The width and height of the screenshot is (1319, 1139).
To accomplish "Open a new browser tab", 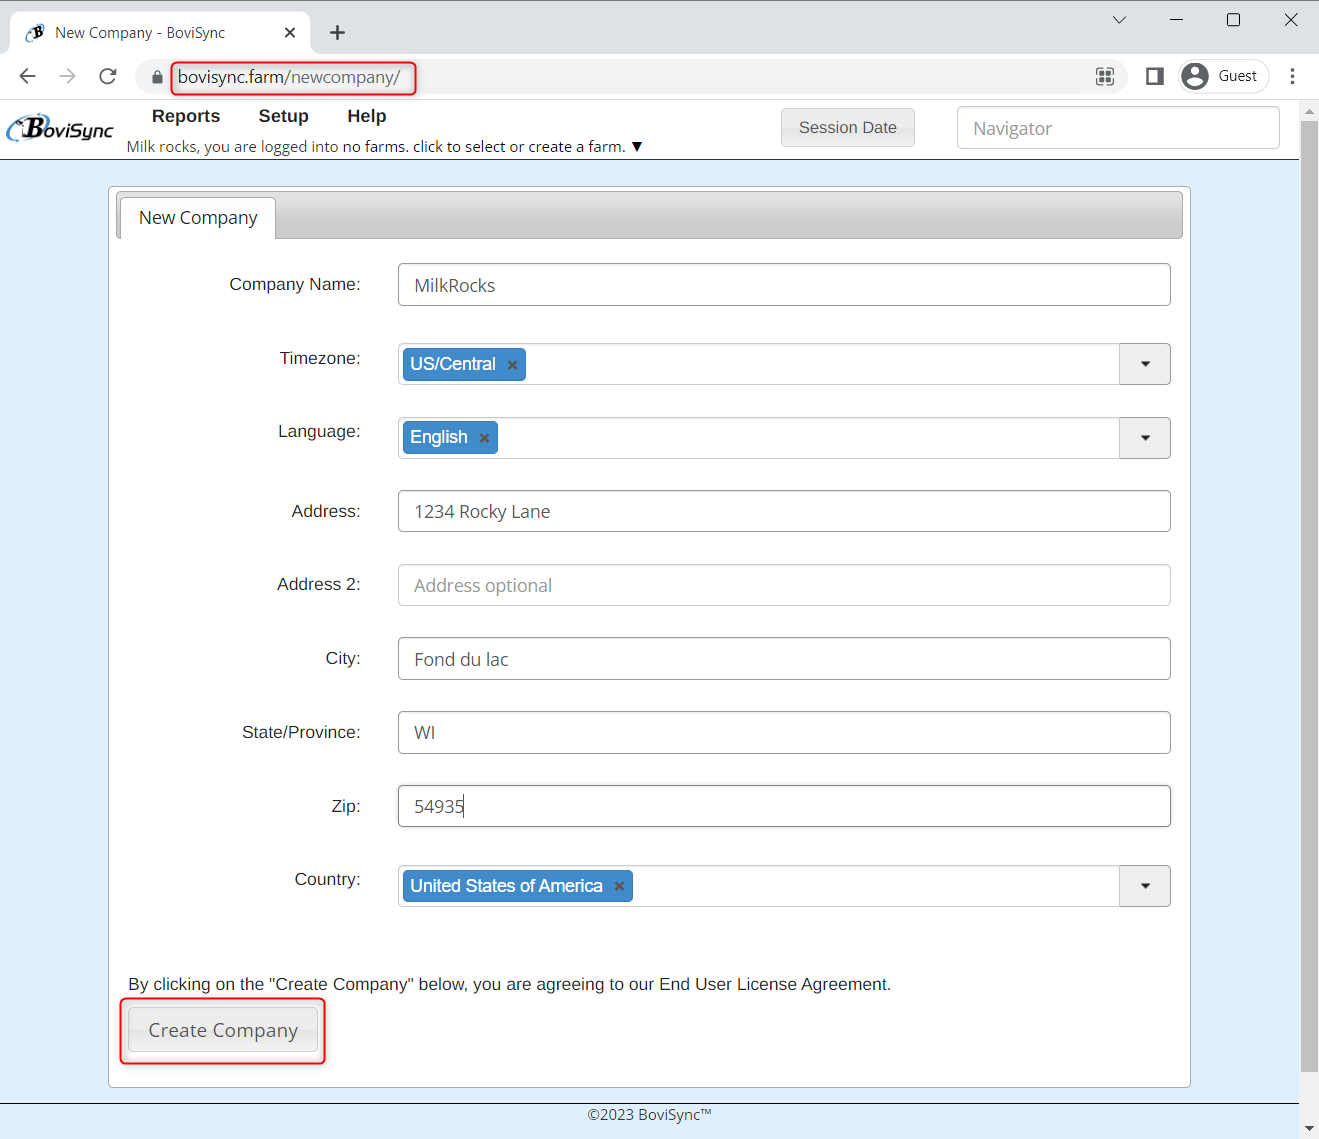I will point(338,33).
